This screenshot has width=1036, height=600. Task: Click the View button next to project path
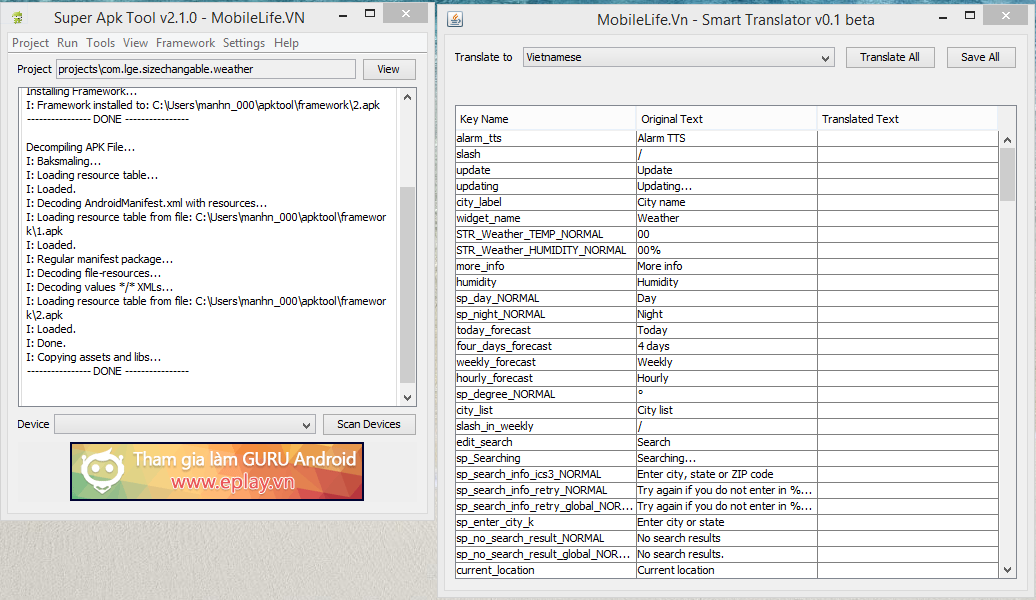(388, 69)
